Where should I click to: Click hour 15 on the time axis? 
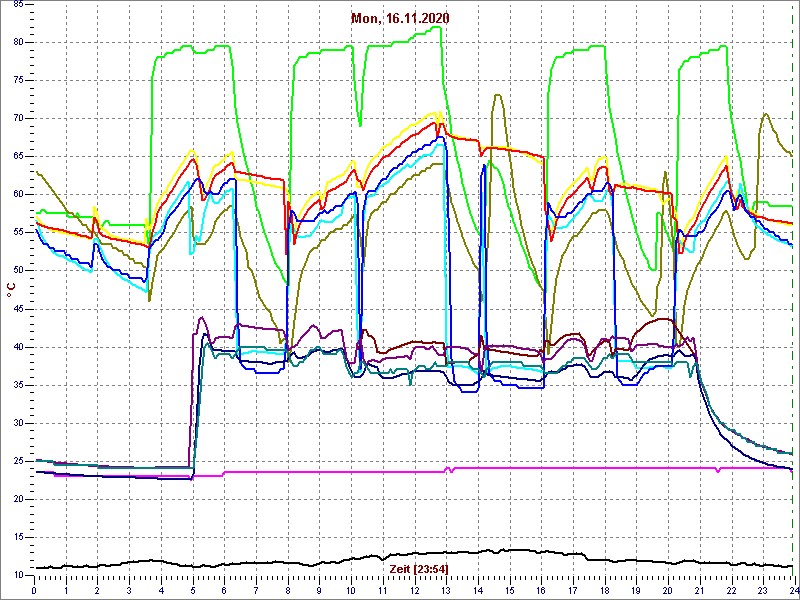click(x=509, y=590)
